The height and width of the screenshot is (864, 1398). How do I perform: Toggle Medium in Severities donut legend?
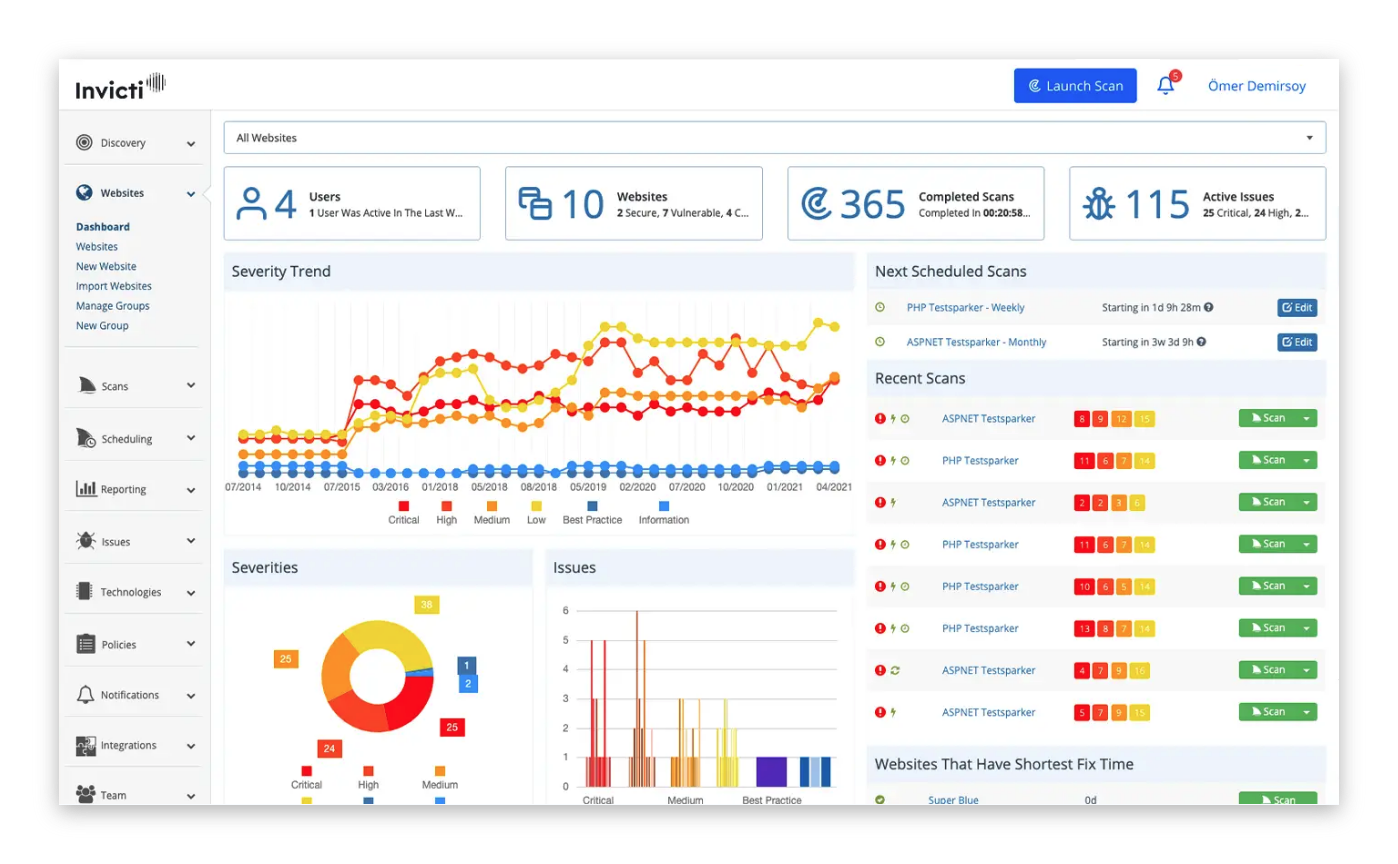click(x=440, y=778)
